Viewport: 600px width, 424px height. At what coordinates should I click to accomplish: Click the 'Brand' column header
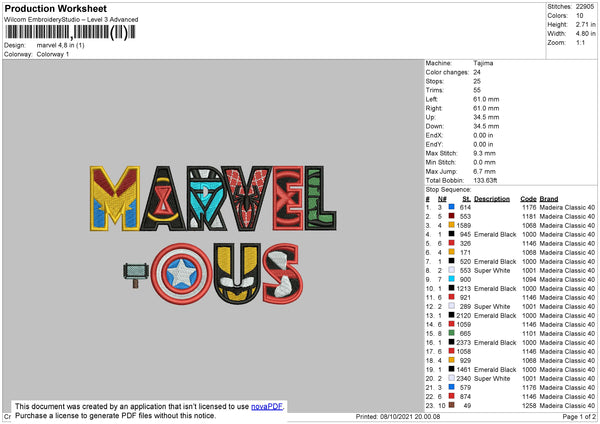click(549, 199)
